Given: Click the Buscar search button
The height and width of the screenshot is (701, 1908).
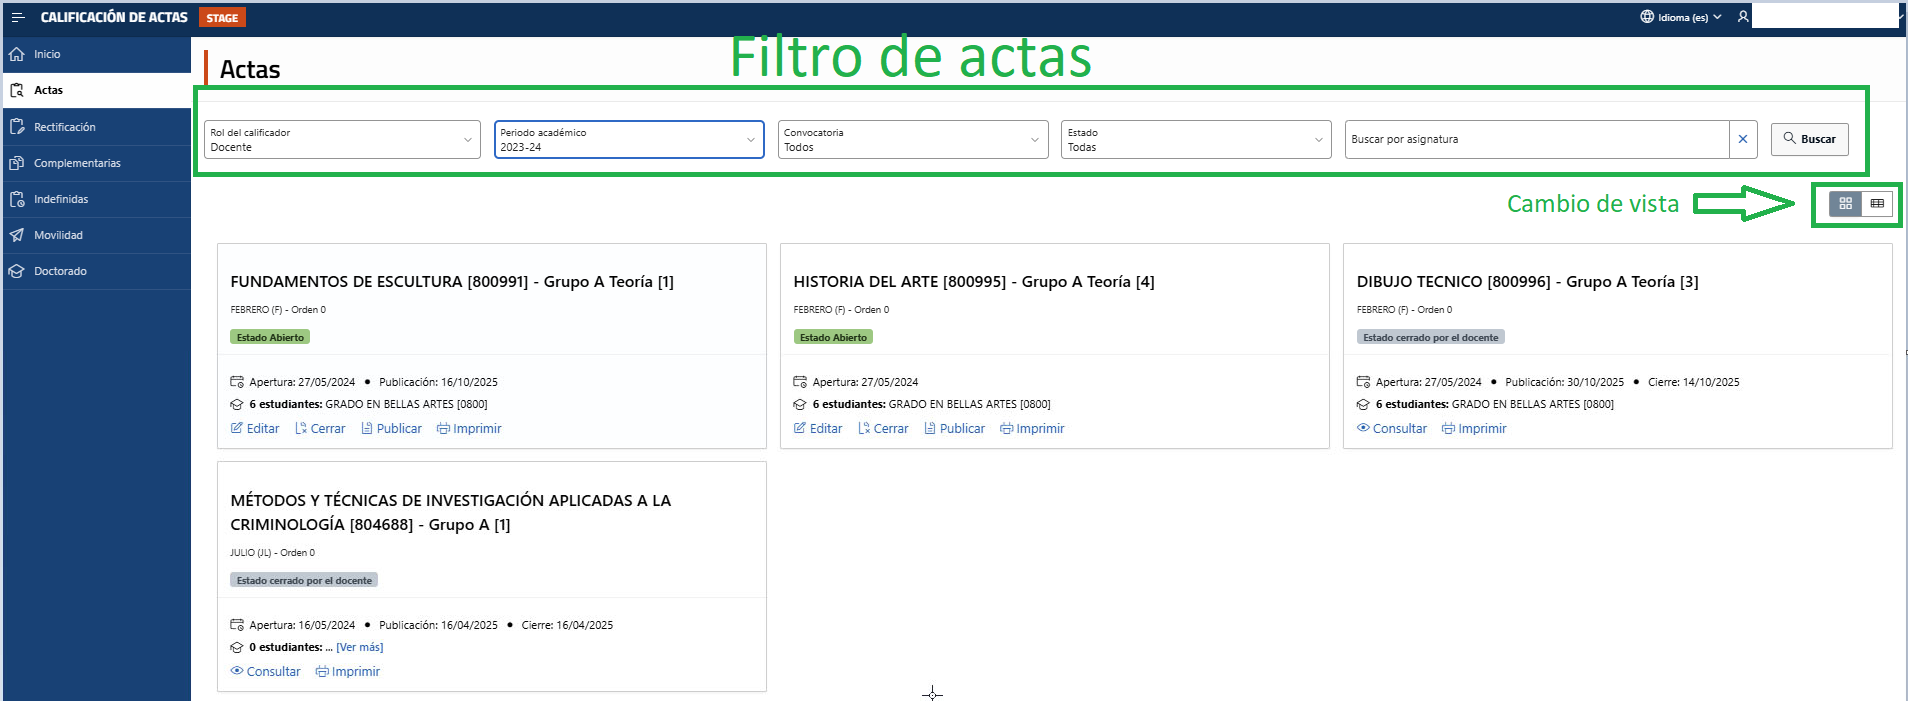Looking at the screenshot, I should (x=1809, y=139).
